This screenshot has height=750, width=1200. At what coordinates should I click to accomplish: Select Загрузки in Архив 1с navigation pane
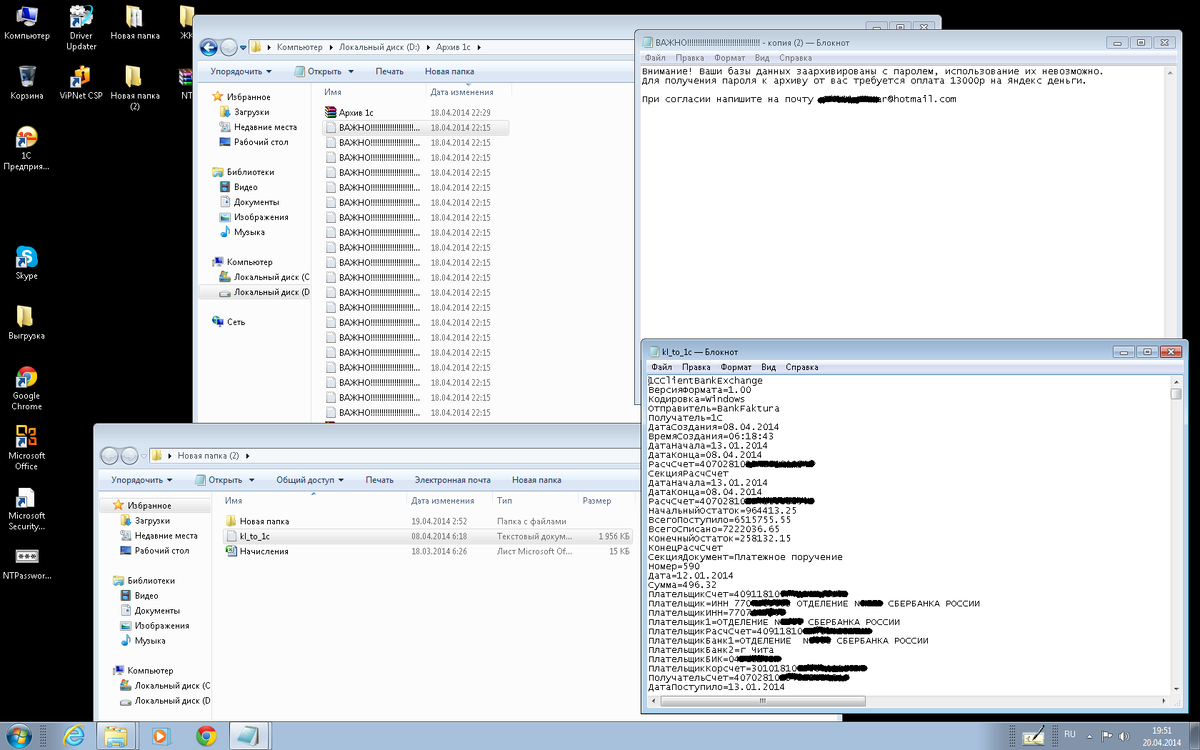tap(252, 112)
